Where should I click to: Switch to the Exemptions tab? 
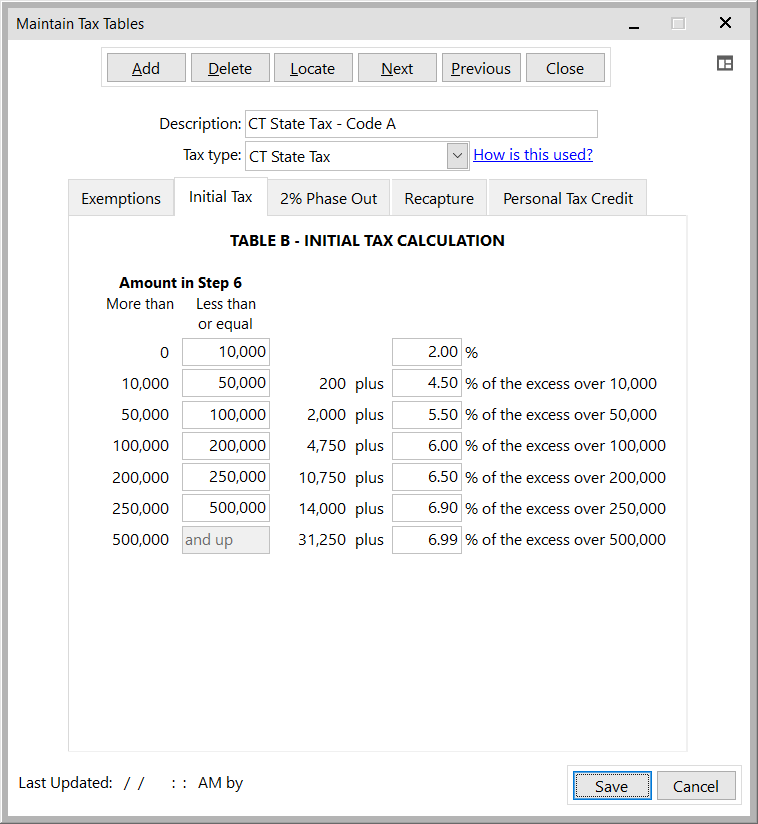121,198
